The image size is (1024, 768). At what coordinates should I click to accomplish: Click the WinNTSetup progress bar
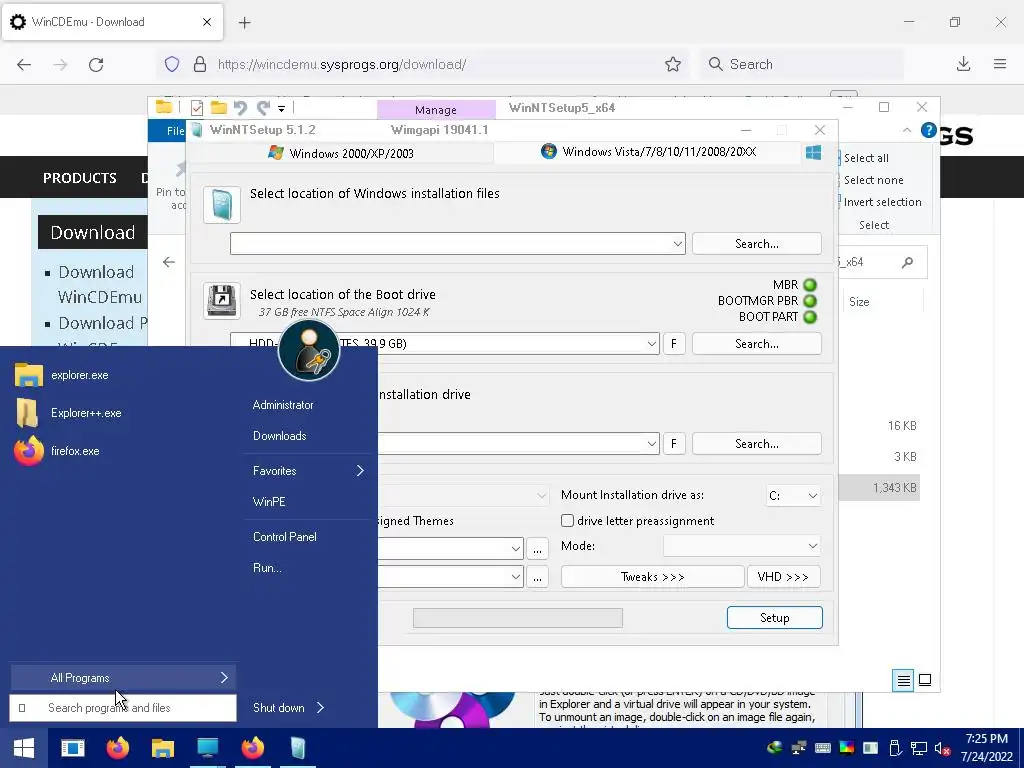[x=518, y=618]
